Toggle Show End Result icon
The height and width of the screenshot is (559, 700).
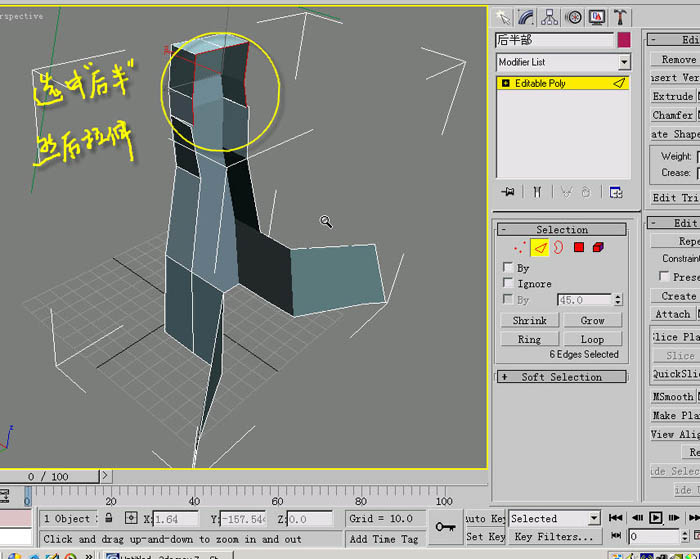pyautogui.click(x=537, y=192)
